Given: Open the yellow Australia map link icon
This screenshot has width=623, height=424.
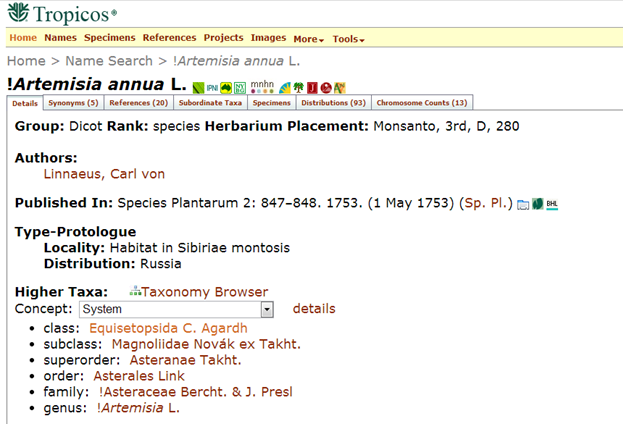Looking at the screenshot, I should [x=226, y=87].
